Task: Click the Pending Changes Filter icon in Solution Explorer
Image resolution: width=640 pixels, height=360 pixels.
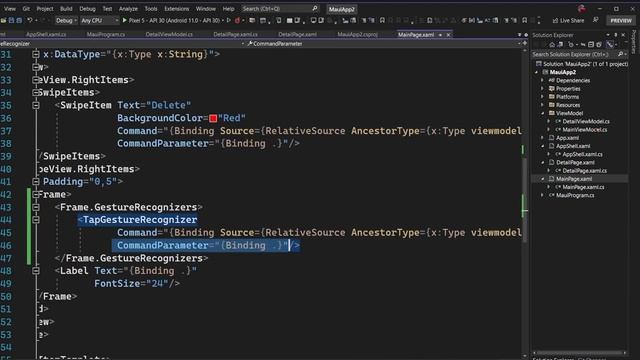Action: [571, 44]
